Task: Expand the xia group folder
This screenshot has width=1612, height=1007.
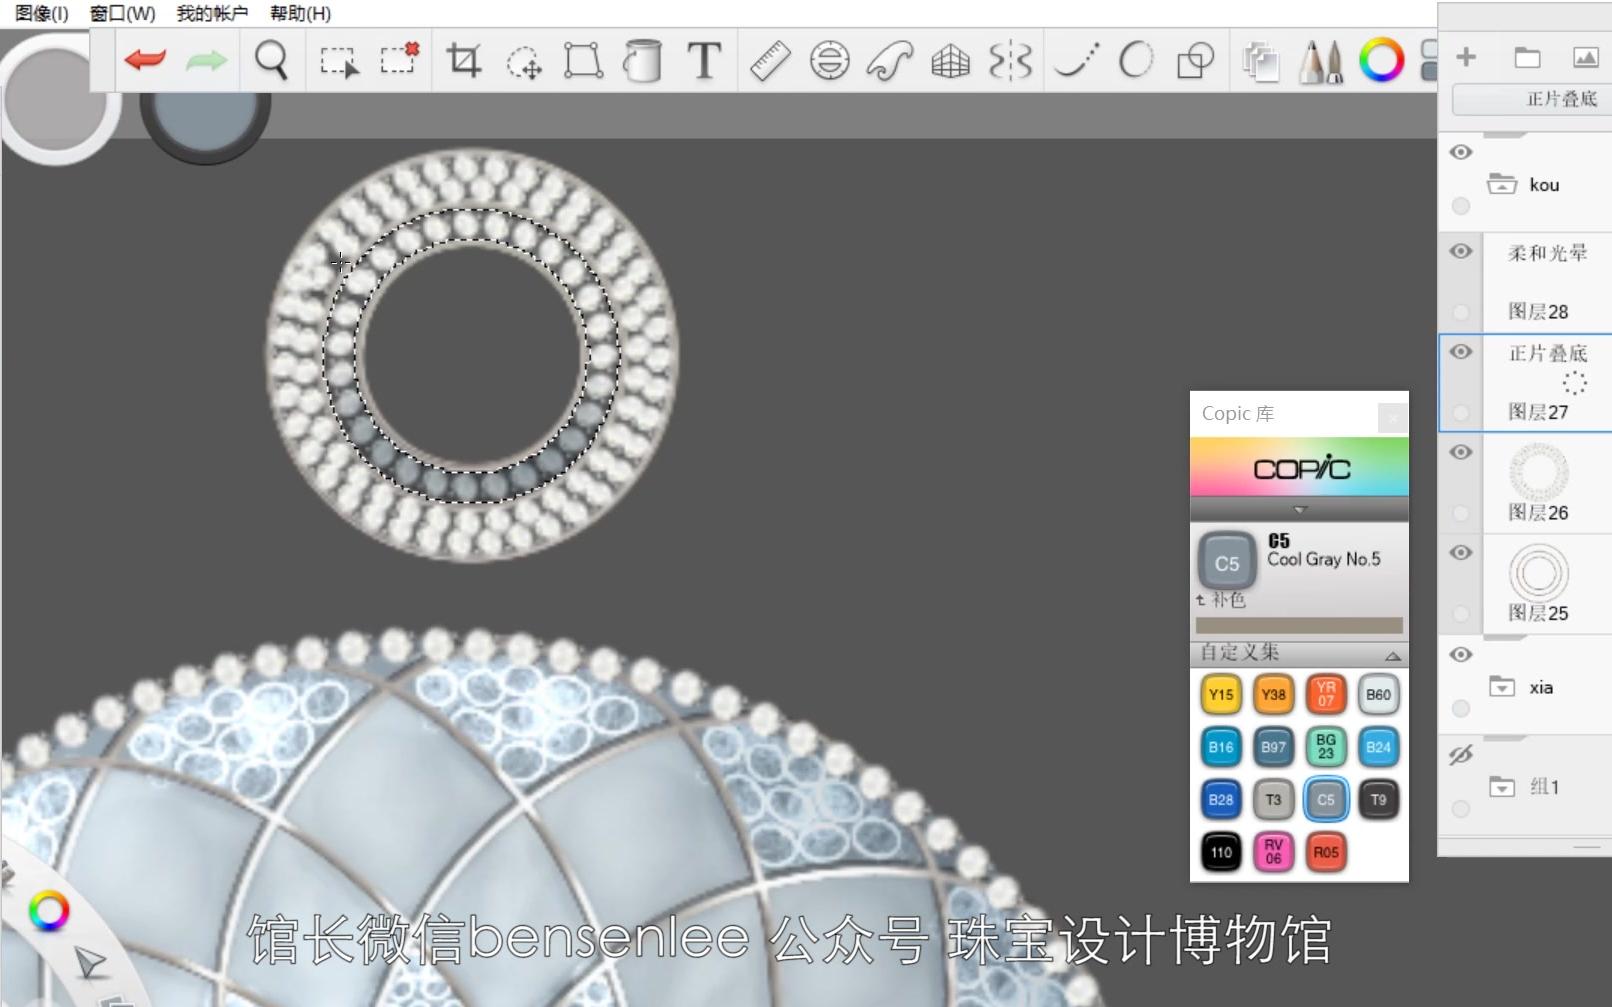Action: [x=1501, y=687]
